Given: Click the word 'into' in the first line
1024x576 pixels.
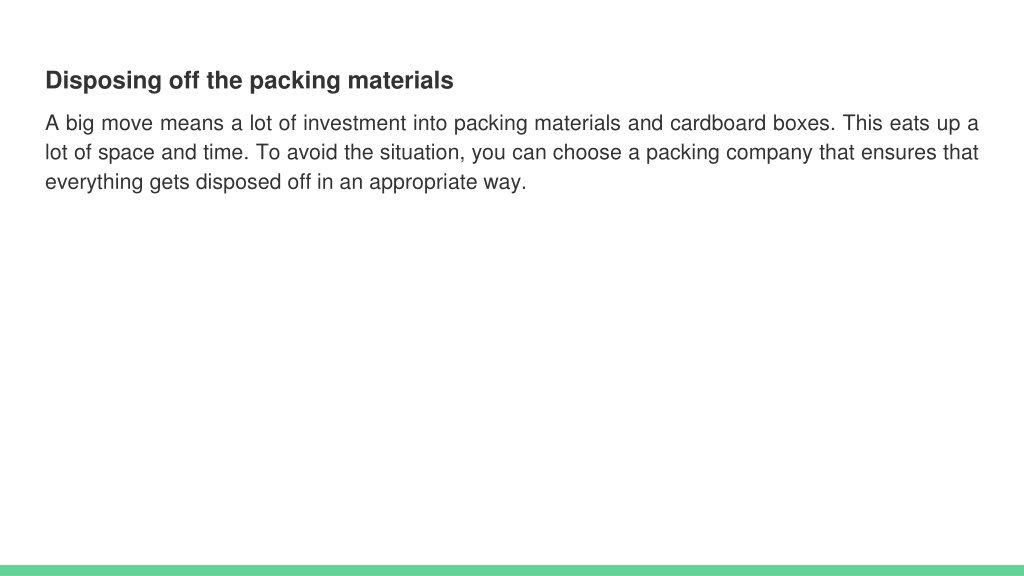Looking at the screenshot, I should coord(430,123).
